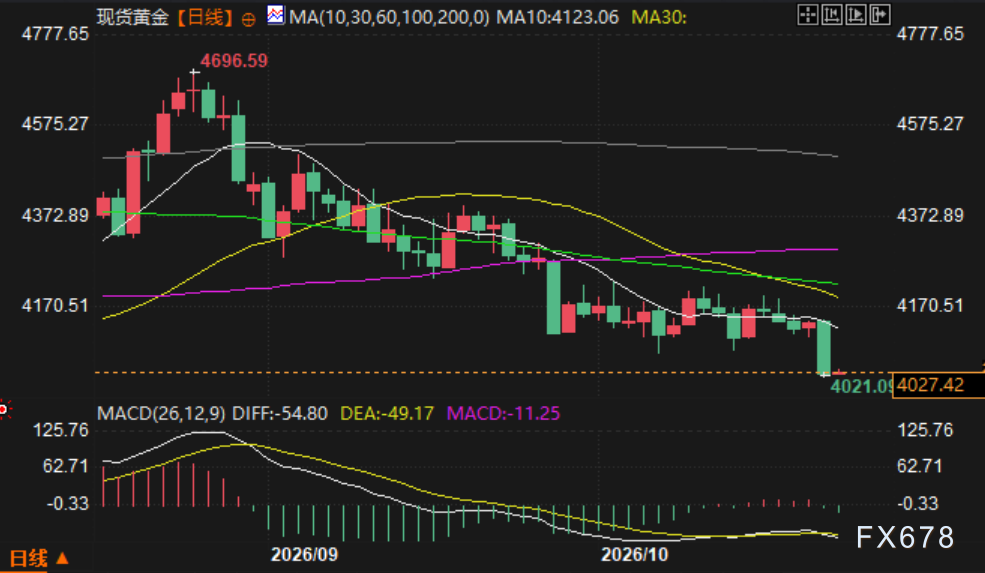Click the orange 4027.42 current price tag
Screen dimensions: 985x573
(938, 385)
